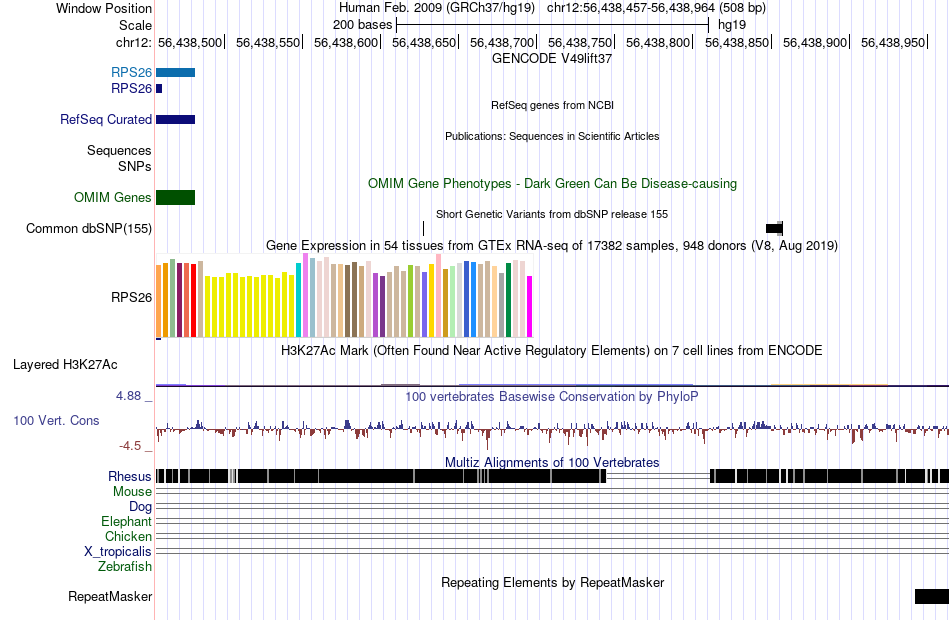Screen dimensions: 950x620
Task: Click the Sequences track label
Action: coord(119,150)
